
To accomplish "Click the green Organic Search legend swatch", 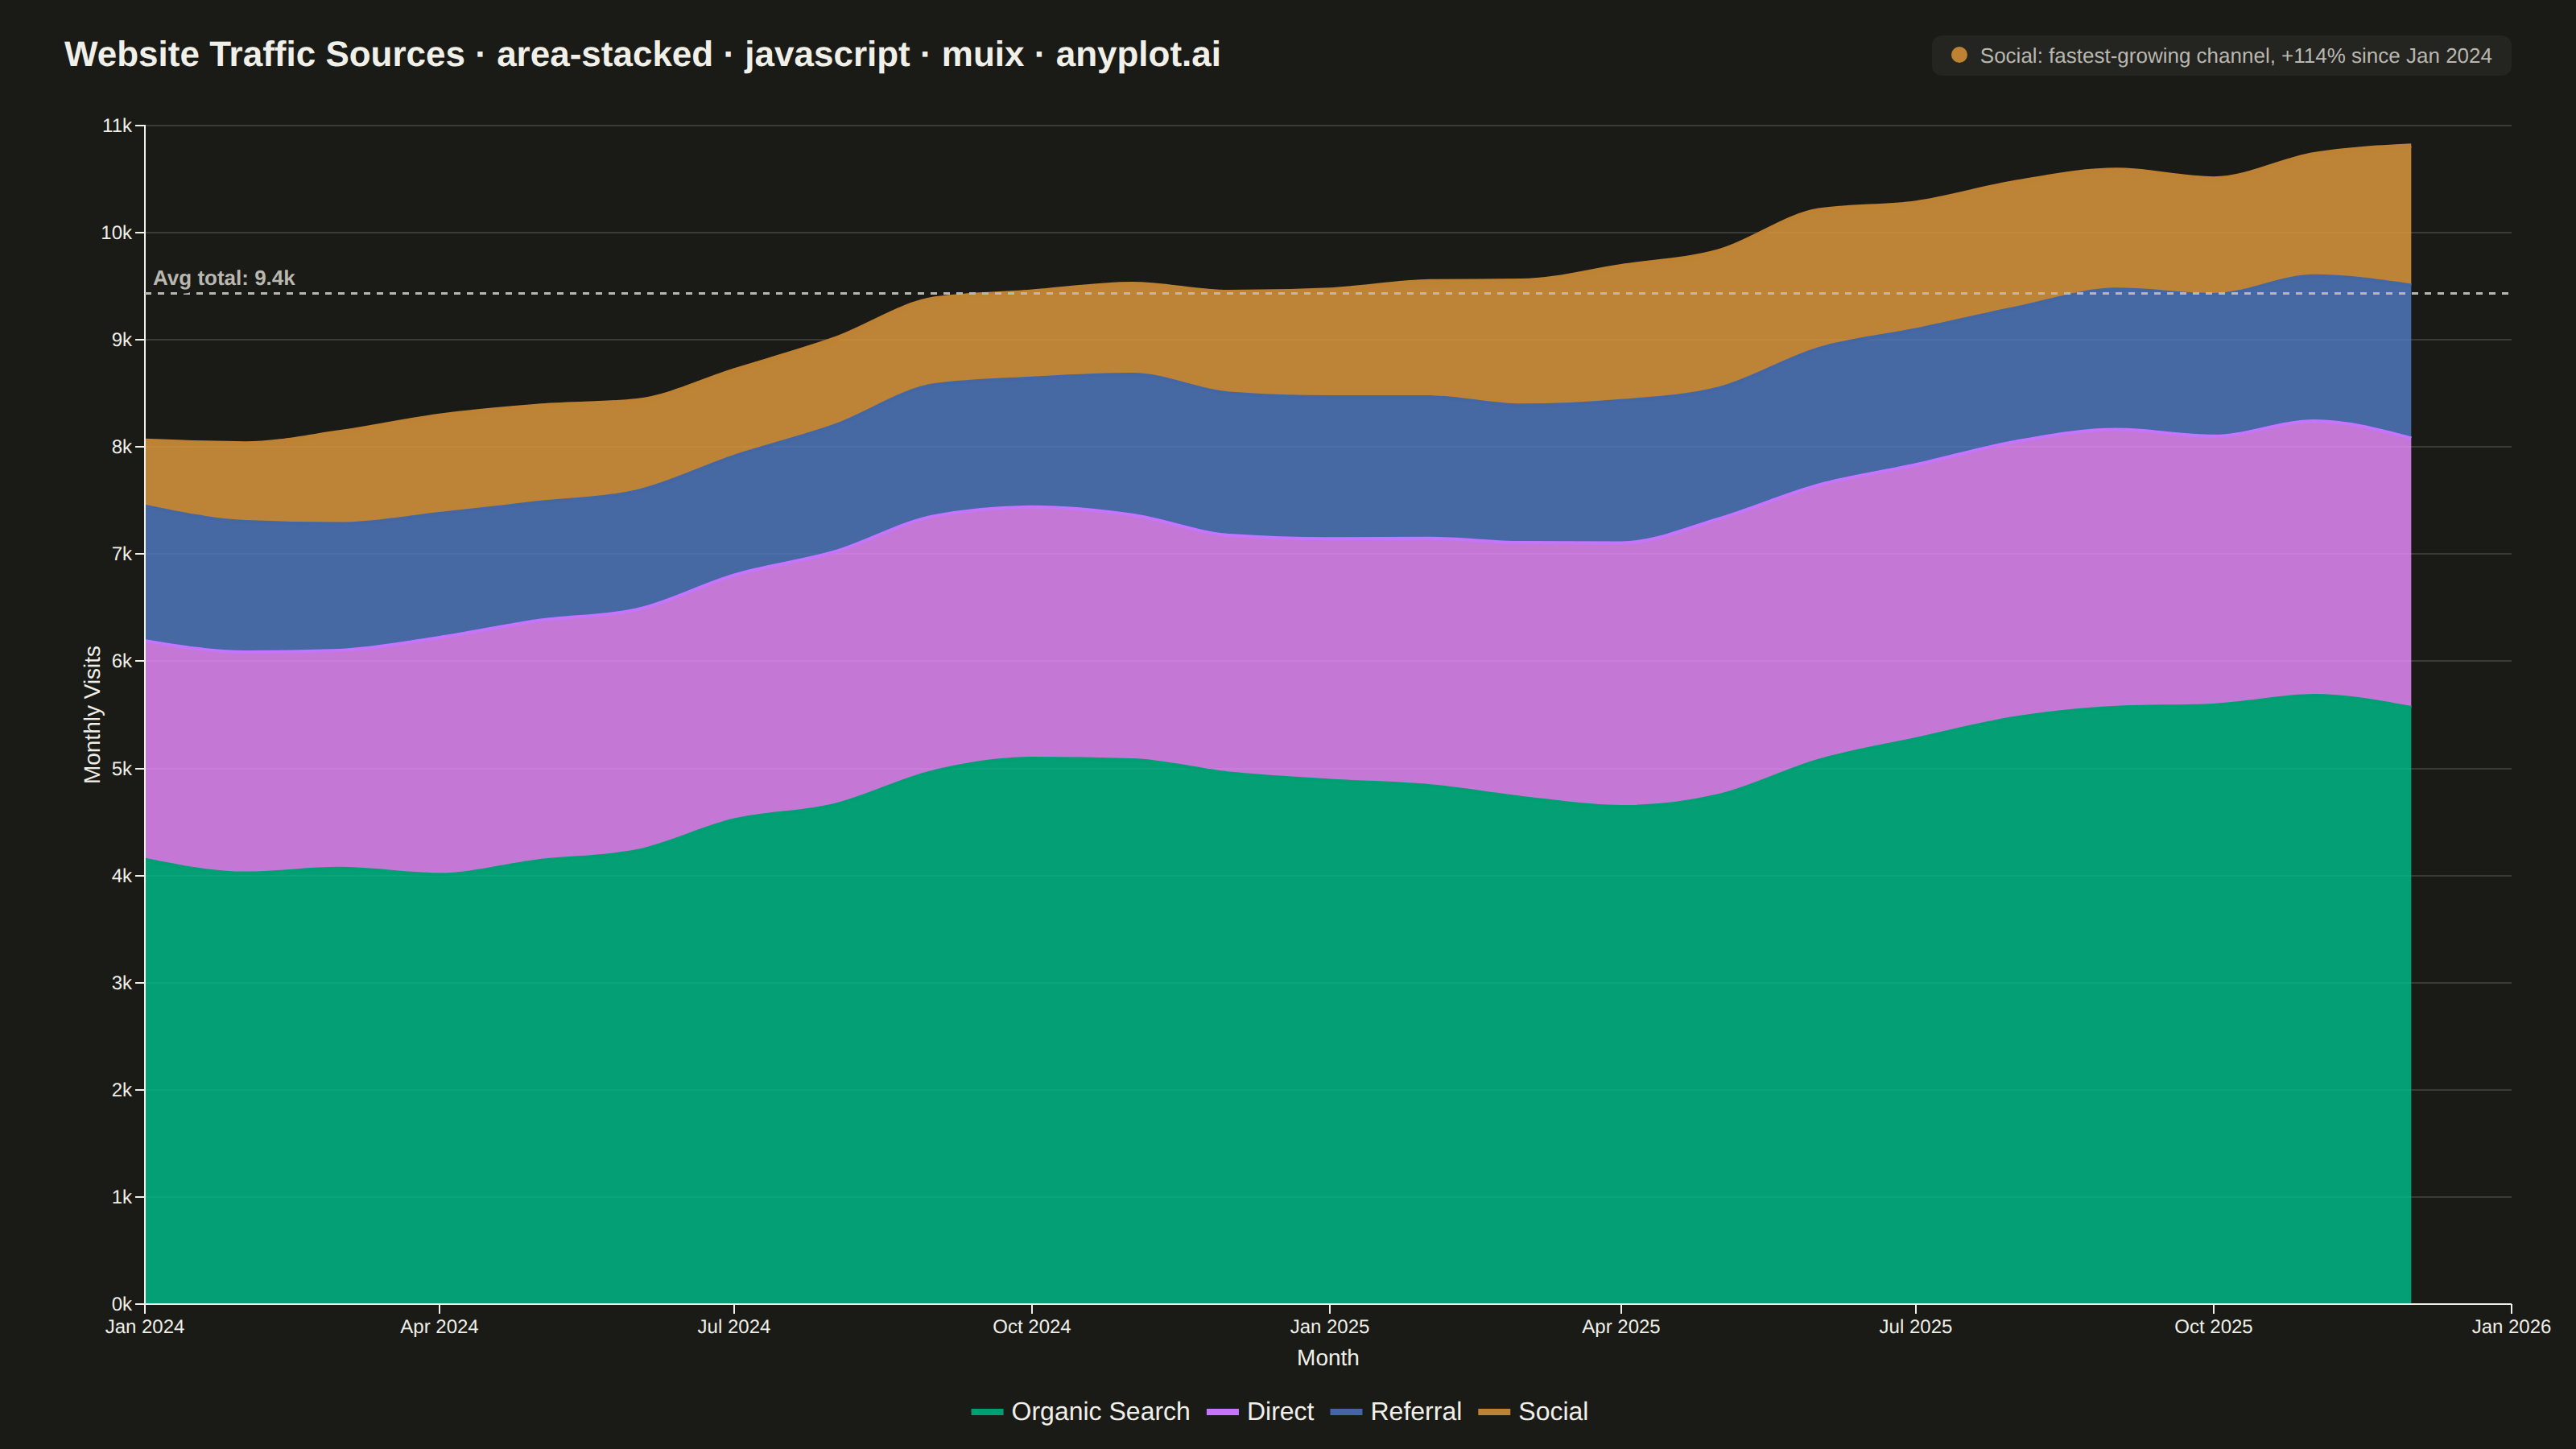I will pyautogui.click(x=987, y=1412).
